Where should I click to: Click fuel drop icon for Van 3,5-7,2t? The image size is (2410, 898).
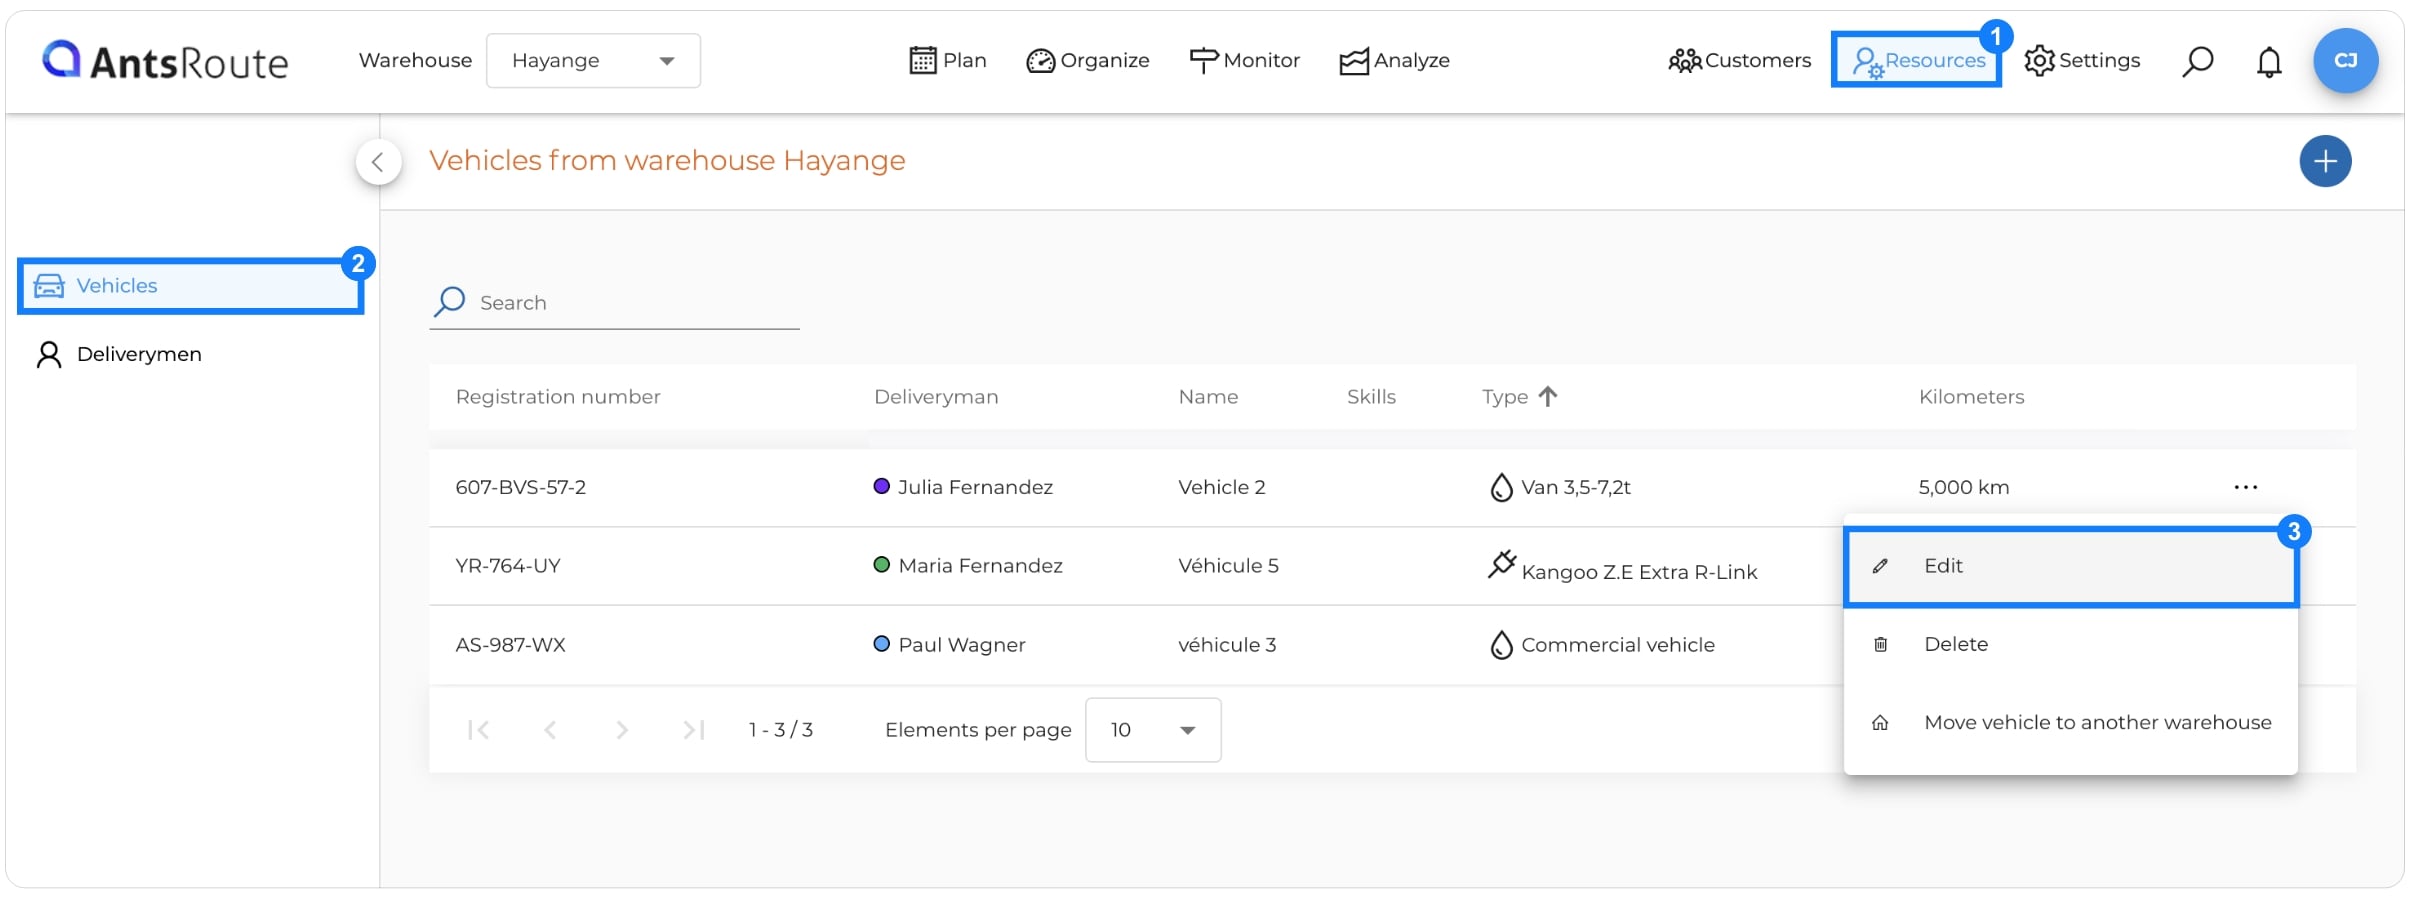[x=1501, y=487]
